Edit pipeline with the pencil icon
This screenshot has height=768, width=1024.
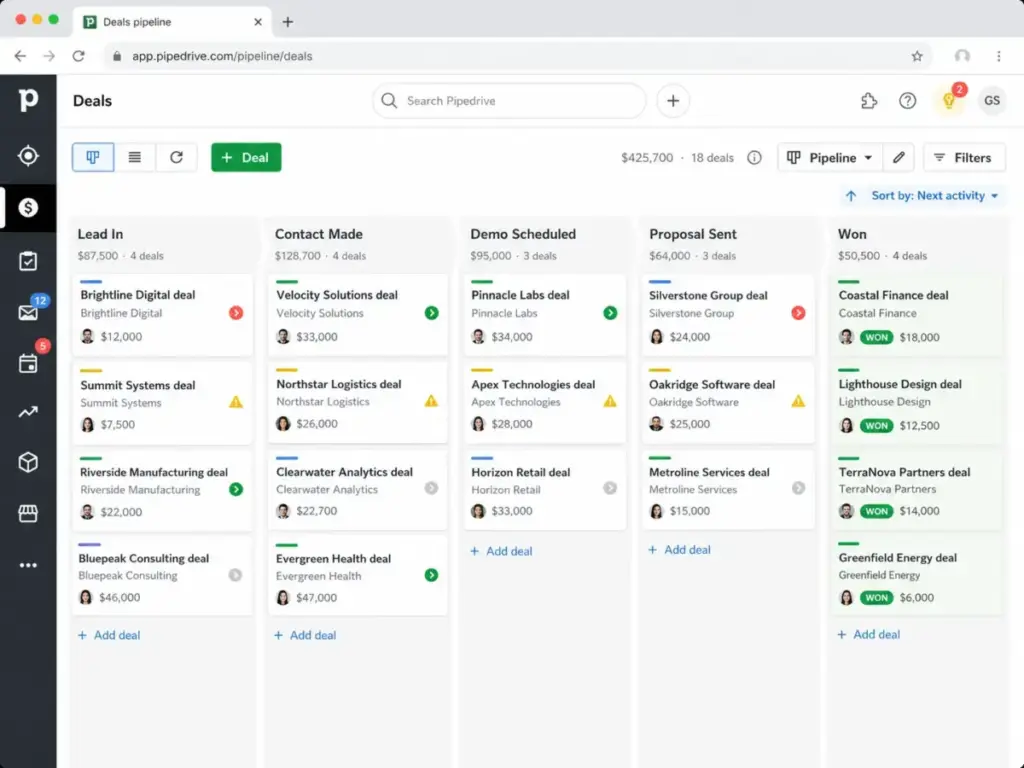pyautogui.click(x=899, y=157)
